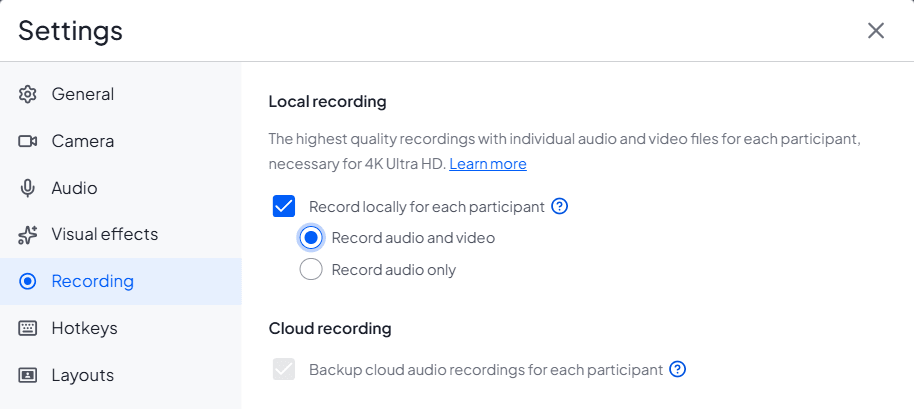Click the Camera icon in sidebar
Screen dimensions: 914x409
pyautogui.click(x=27, y=142)
